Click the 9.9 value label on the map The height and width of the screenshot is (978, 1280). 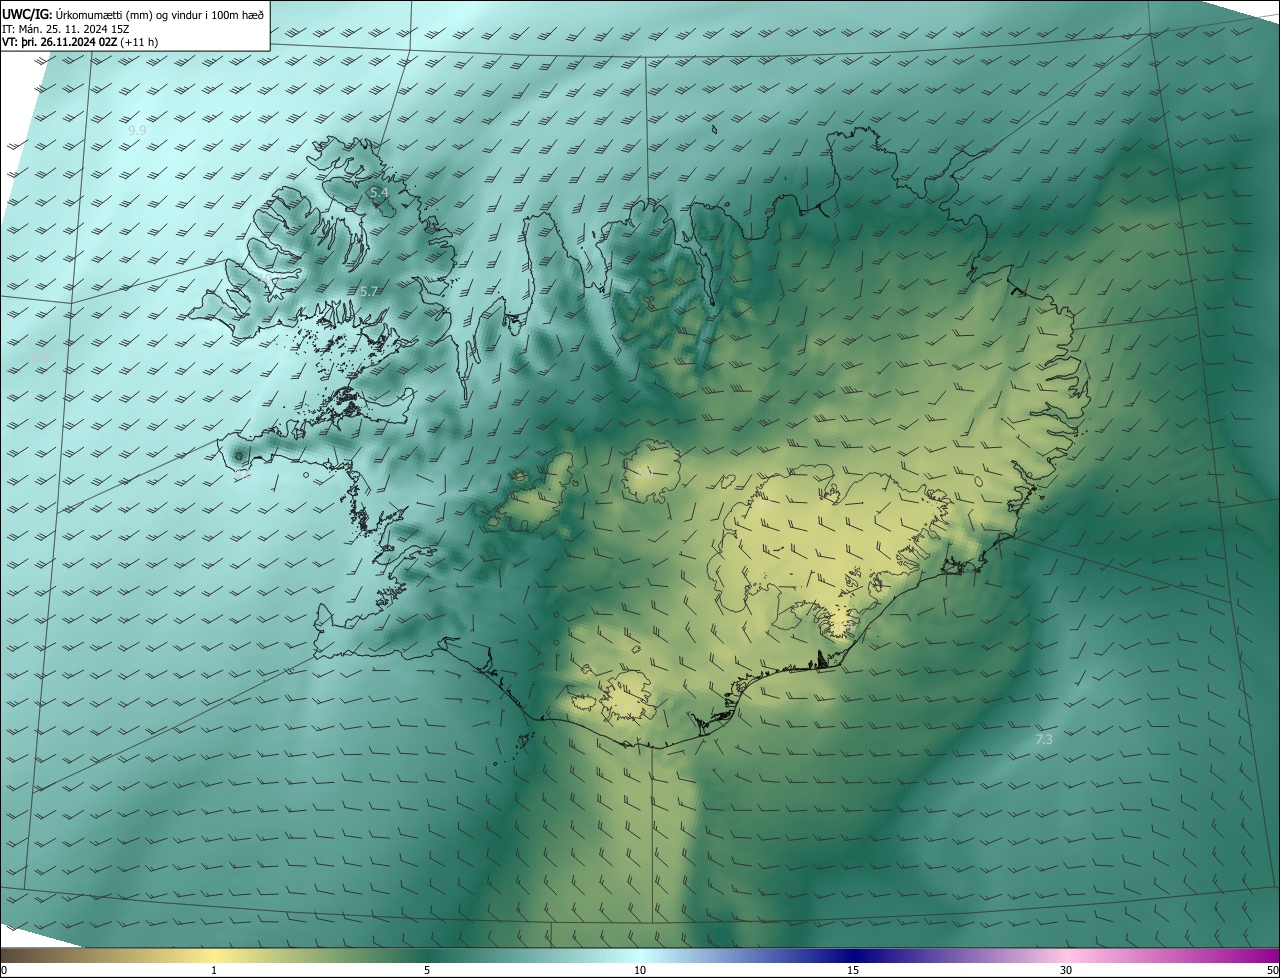[137, 131]
